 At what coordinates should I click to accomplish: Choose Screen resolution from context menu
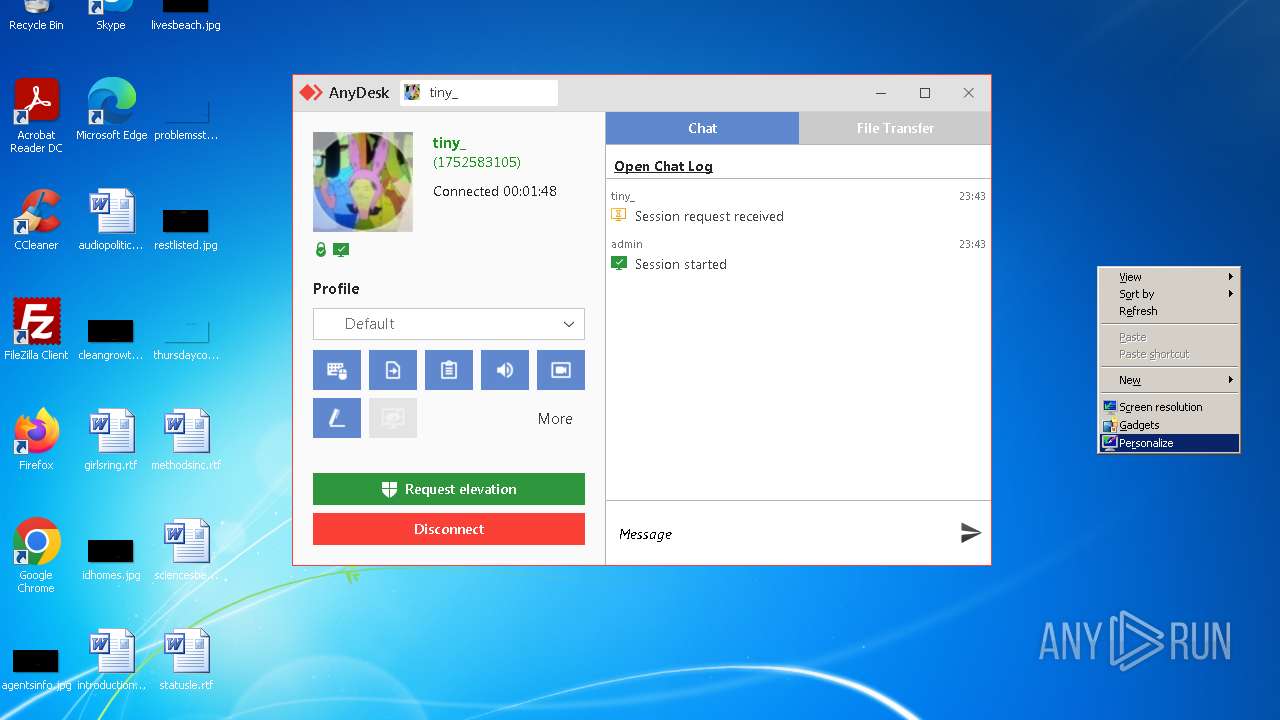click(x=1169, y=407)
